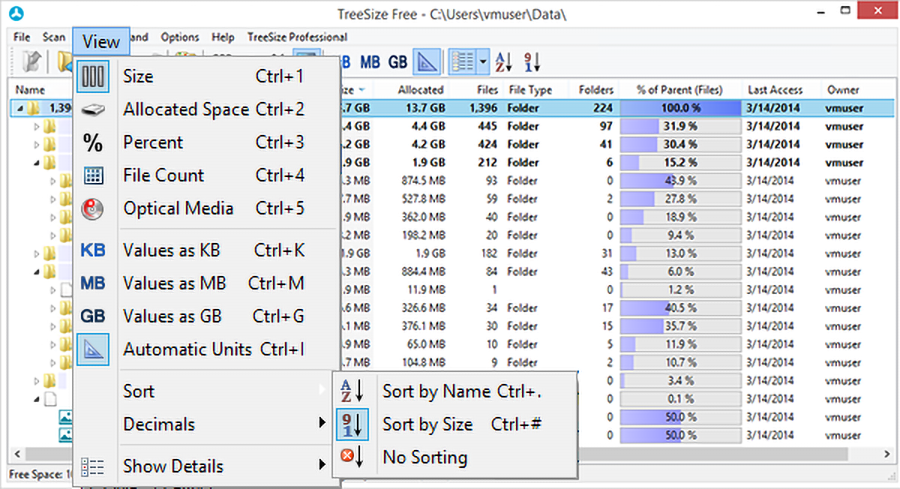The height and width of the screenshot is (489, 900).
Task: Open the Help menu
Action: (x=223, y=37)
